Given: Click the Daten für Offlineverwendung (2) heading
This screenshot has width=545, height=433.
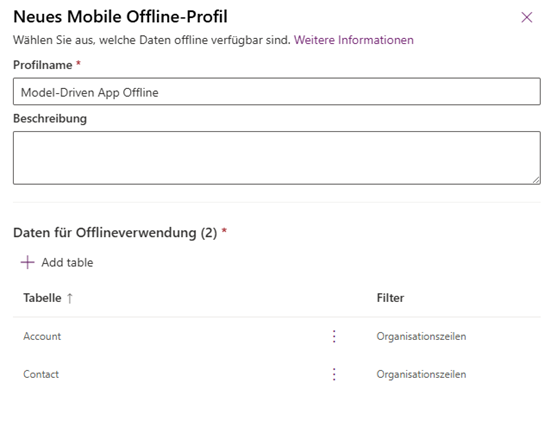Looking at the screenshot, I should 115,232.
